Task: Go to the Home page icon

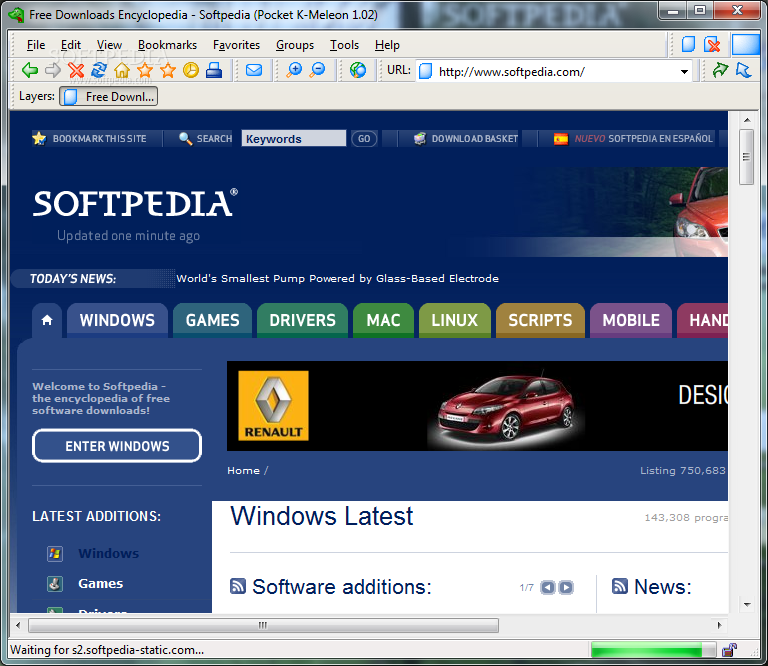Action: (x=122, y=71)
